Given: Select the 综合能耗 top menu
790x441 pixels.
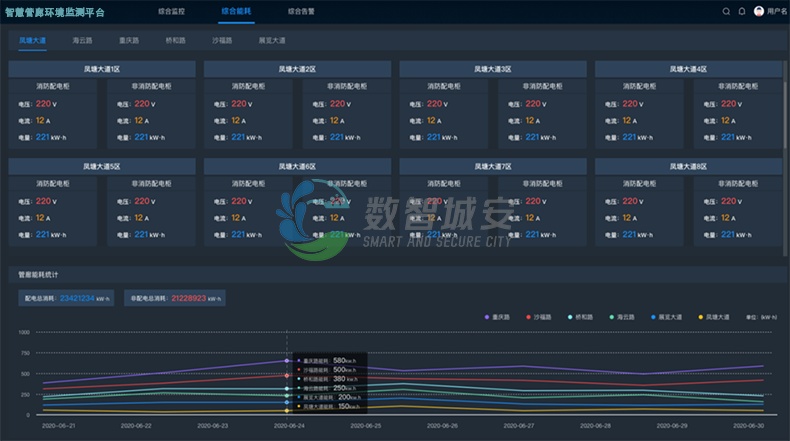Looking at the screenshot, I should click(236, 11).
